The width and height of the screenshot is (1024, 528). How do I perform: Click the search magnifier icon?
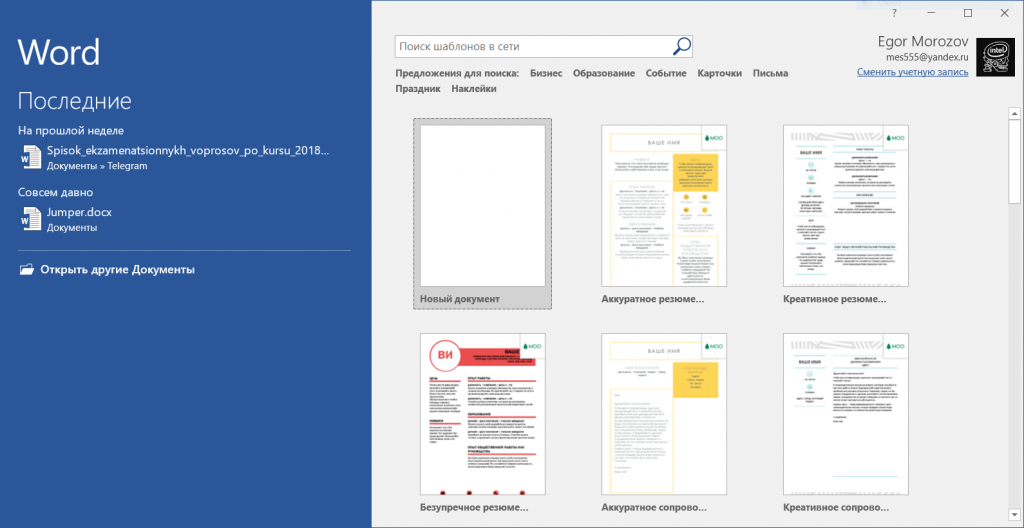(x=681, y=46)
